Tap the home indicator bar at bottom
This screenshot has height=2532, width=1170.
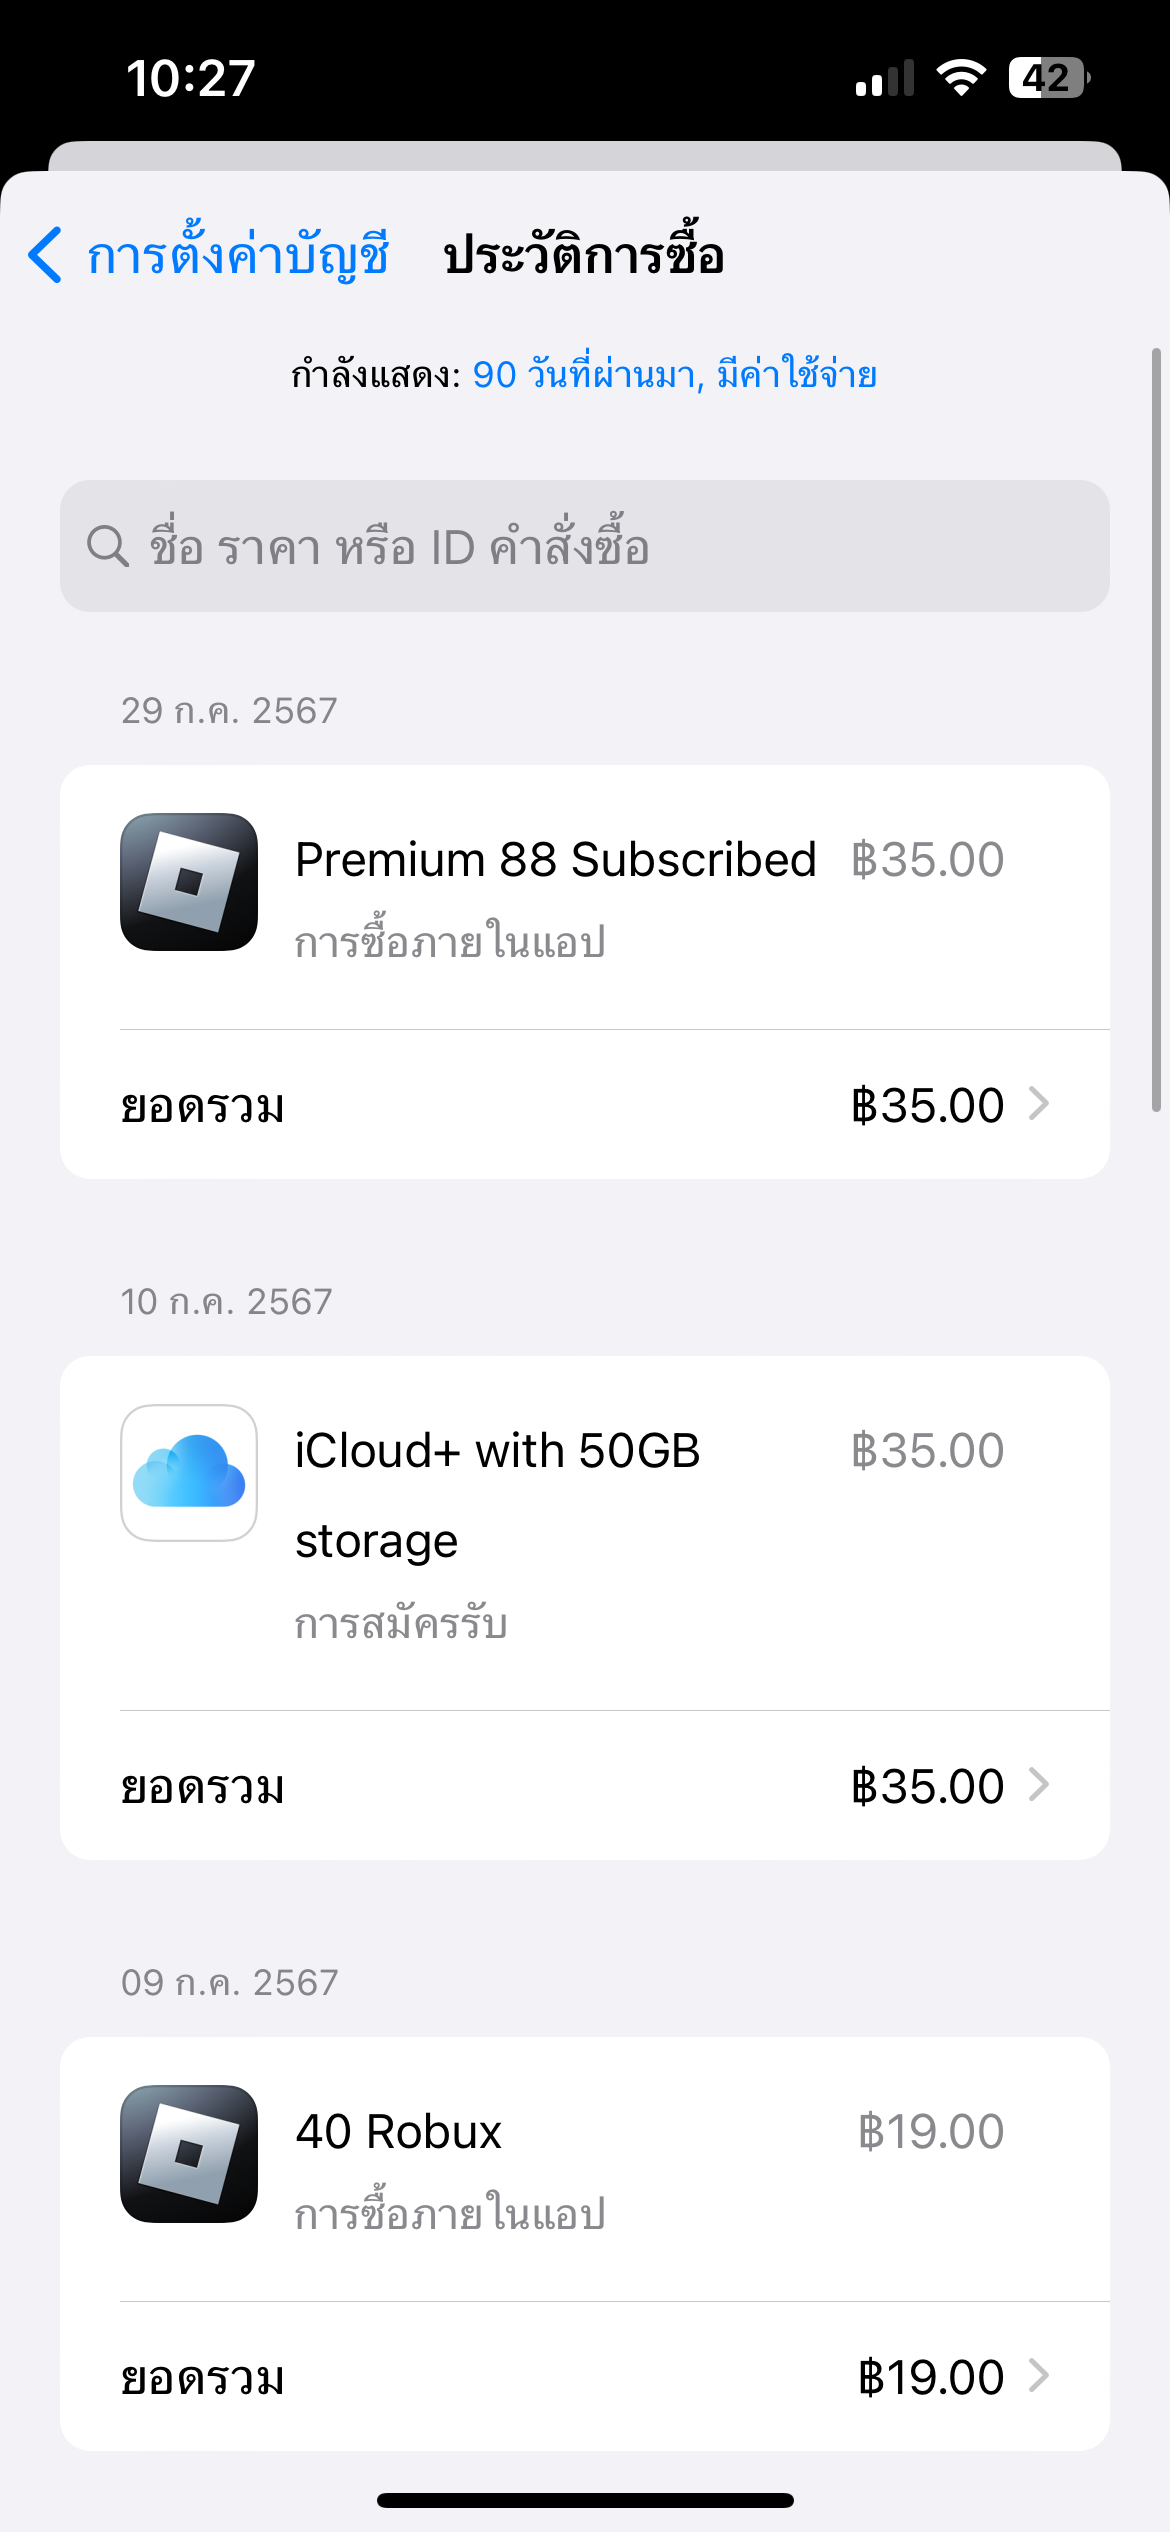tap(585, 2500)
